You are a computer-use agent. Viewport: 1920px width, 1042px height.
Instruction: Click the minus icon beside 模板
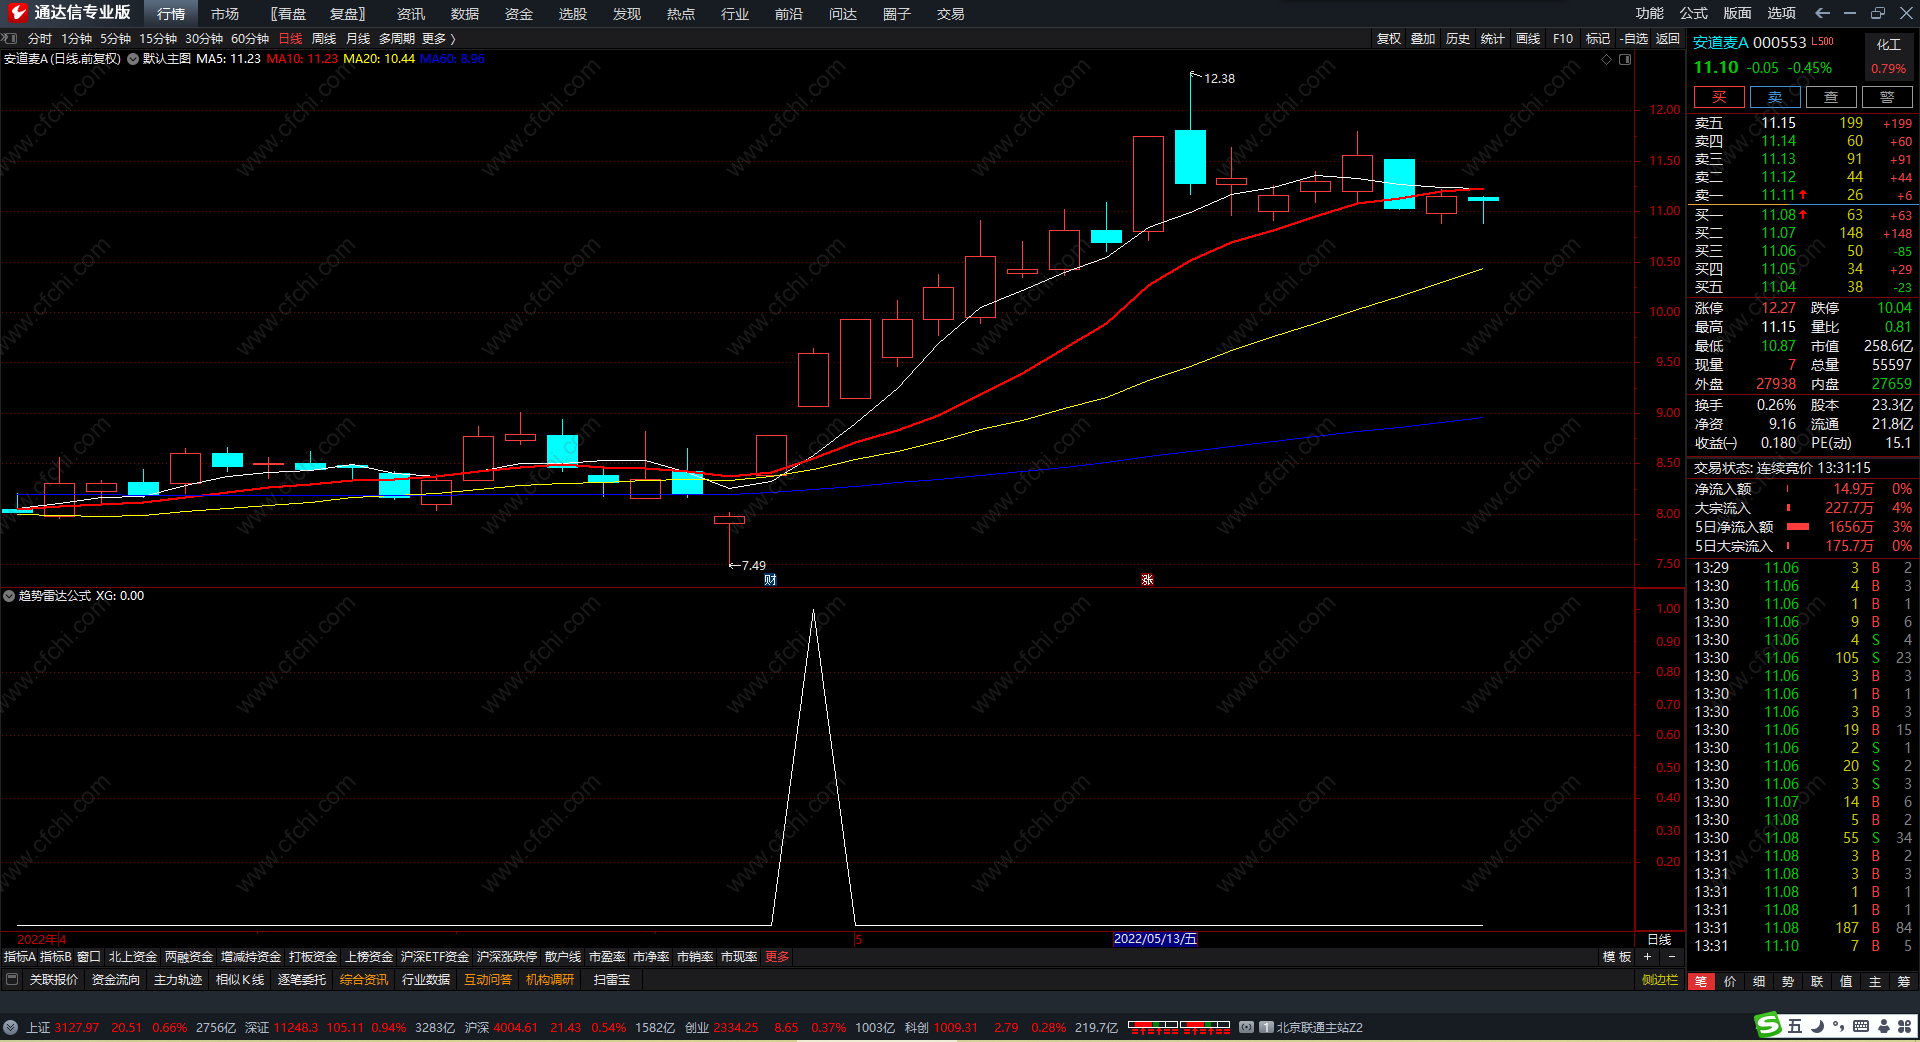point(1671,957)
